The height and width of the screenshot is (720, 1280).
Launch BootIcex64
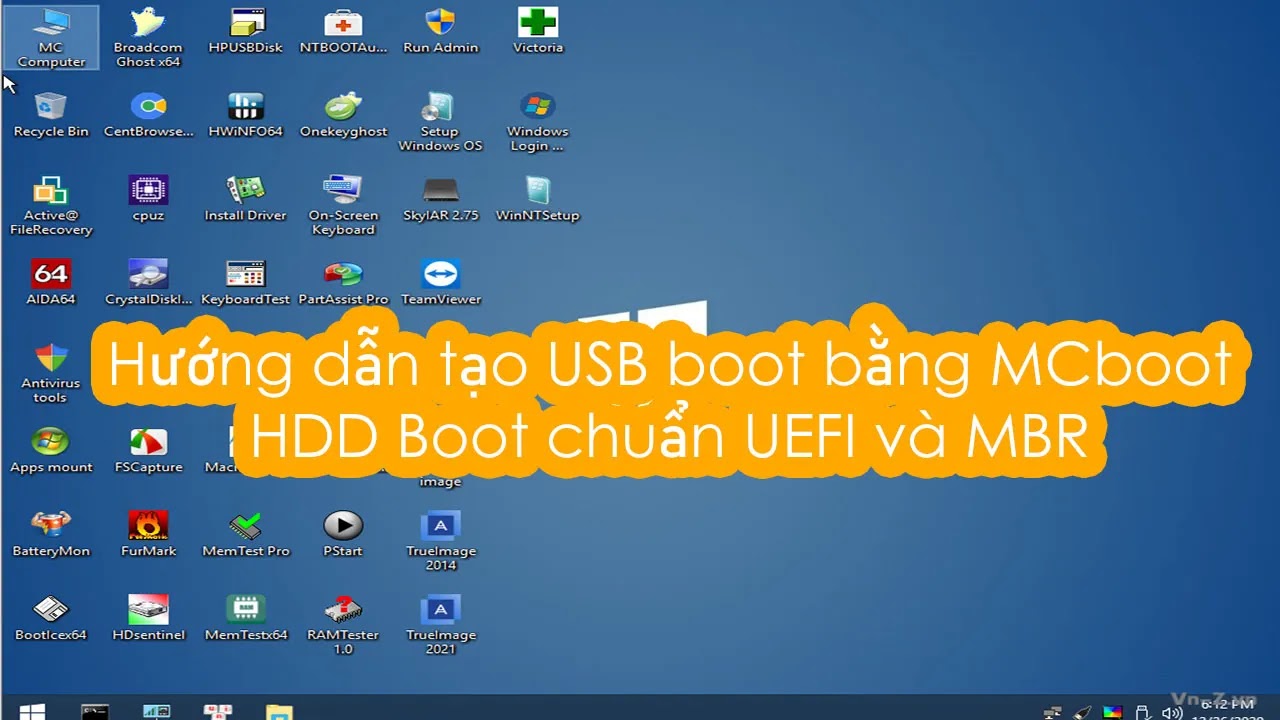pyautogui.click(x=51, y=618)
